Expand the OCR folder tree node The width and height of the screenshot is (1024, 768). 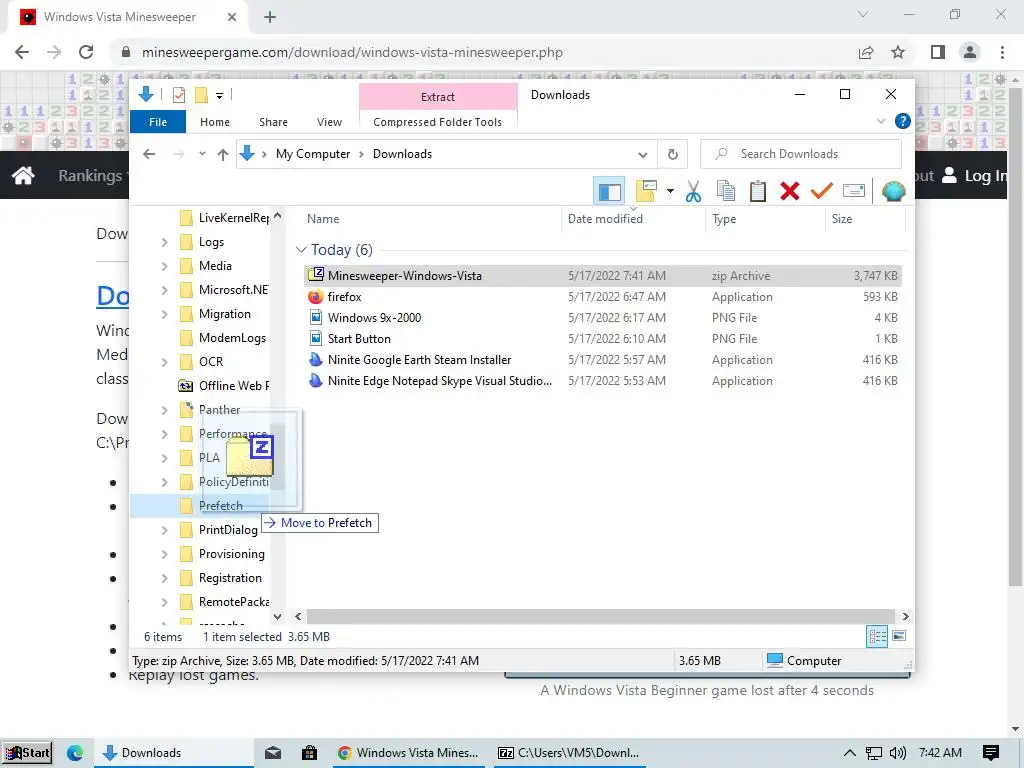click(165, 362)
